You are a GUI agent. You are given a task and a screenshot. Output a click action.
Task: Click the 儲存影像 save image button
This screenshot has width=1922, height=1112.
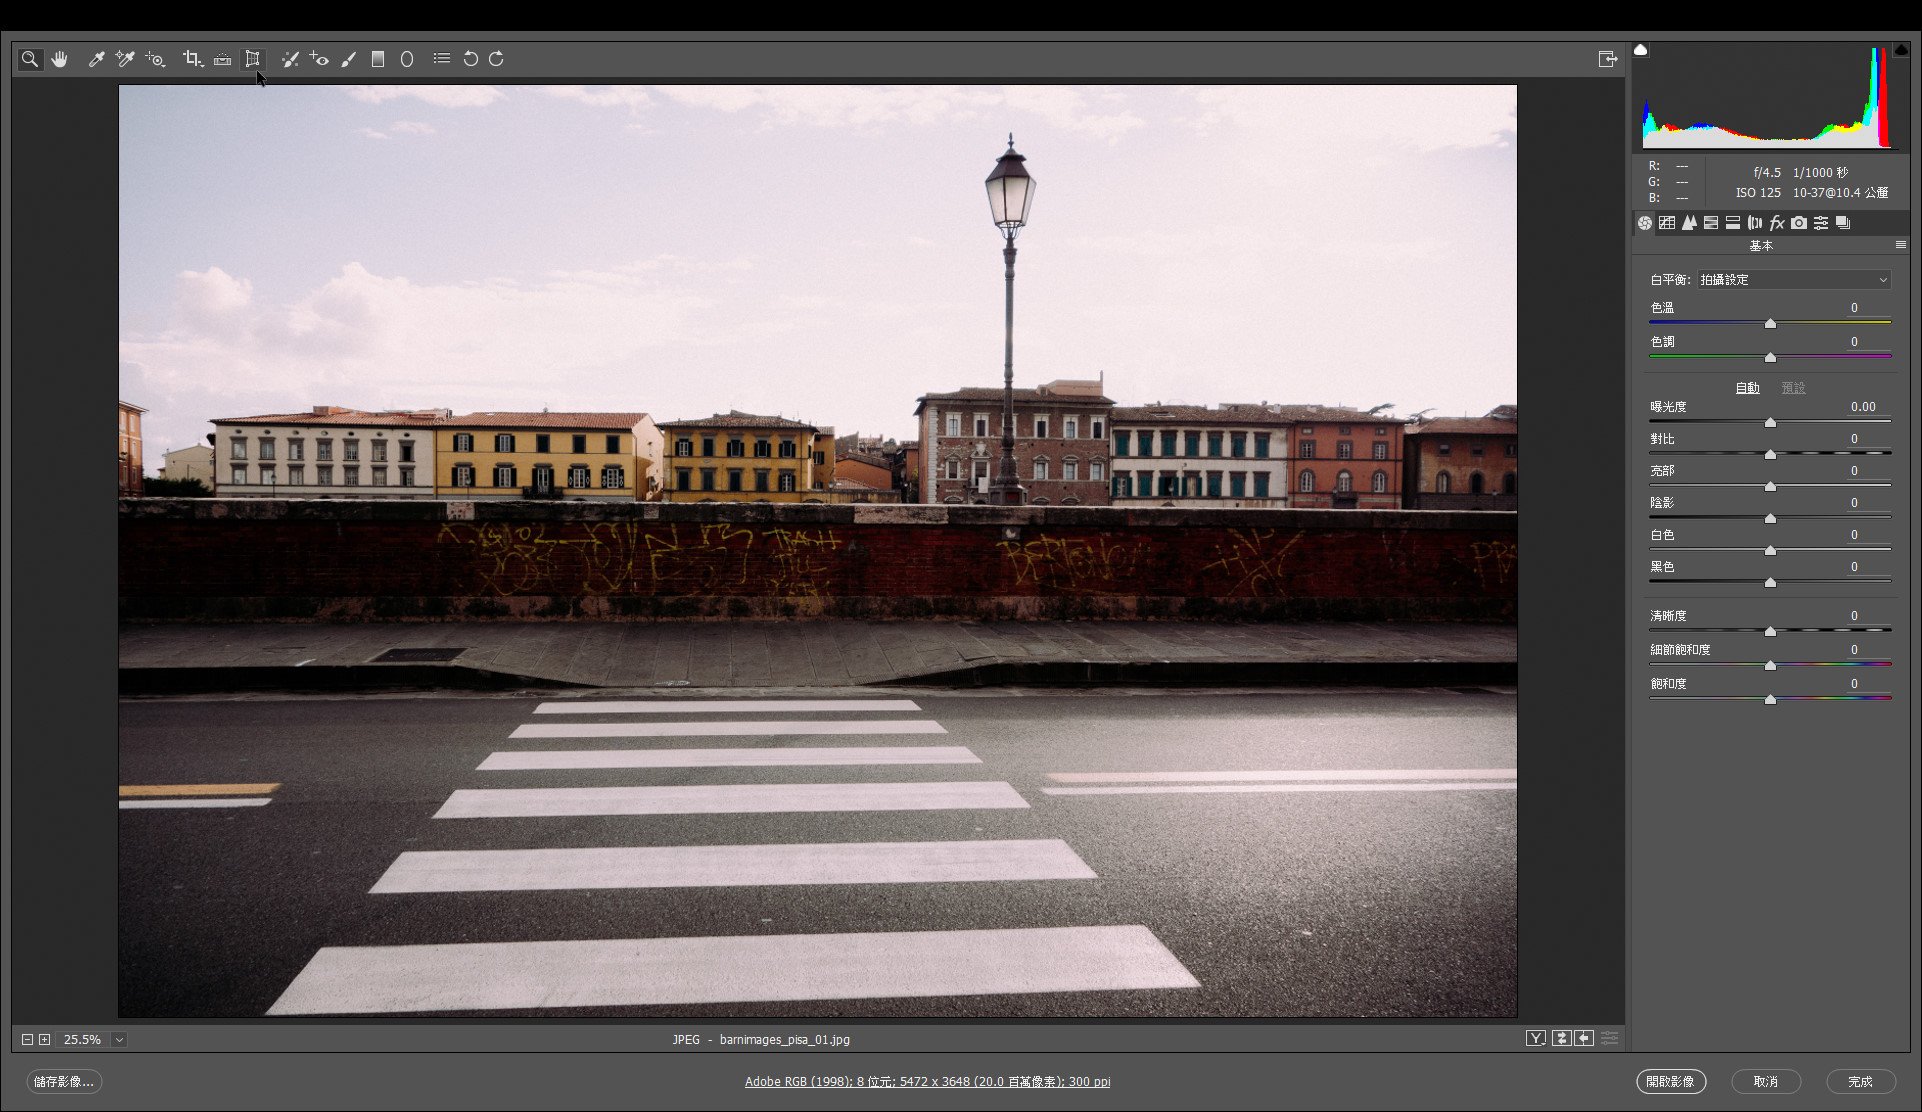(x=64, y=1082)
